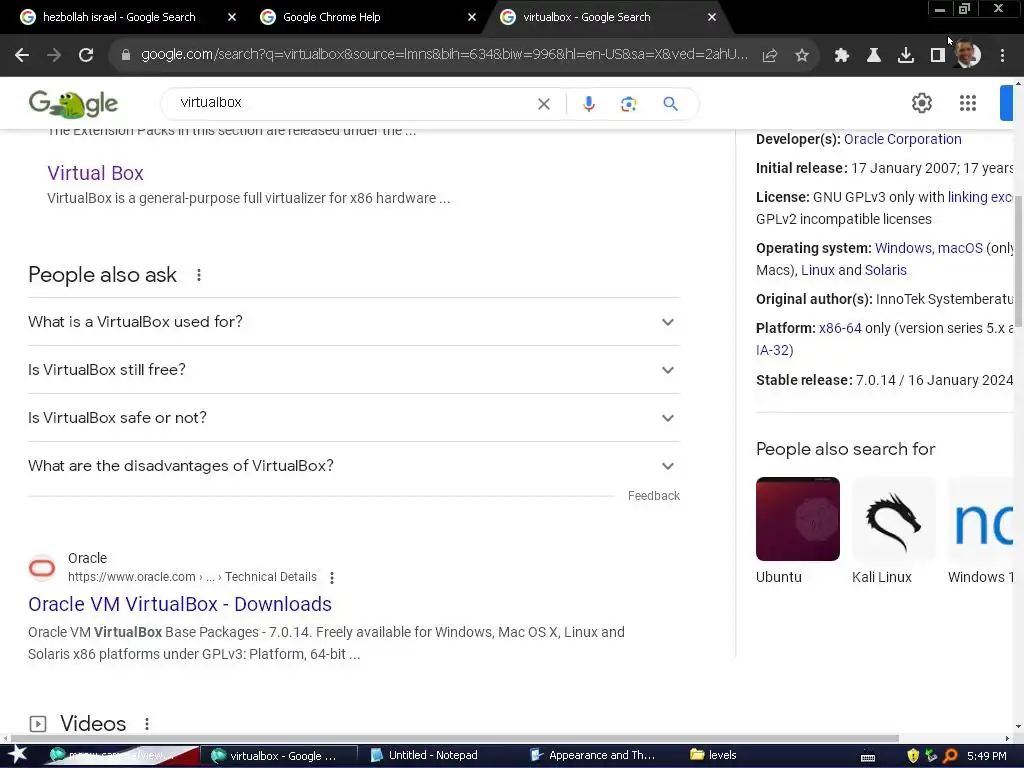Follow the Oracle Corporation developer link
The height and width of the screenshot is (768, 1024).
click(x=903, y=139)
